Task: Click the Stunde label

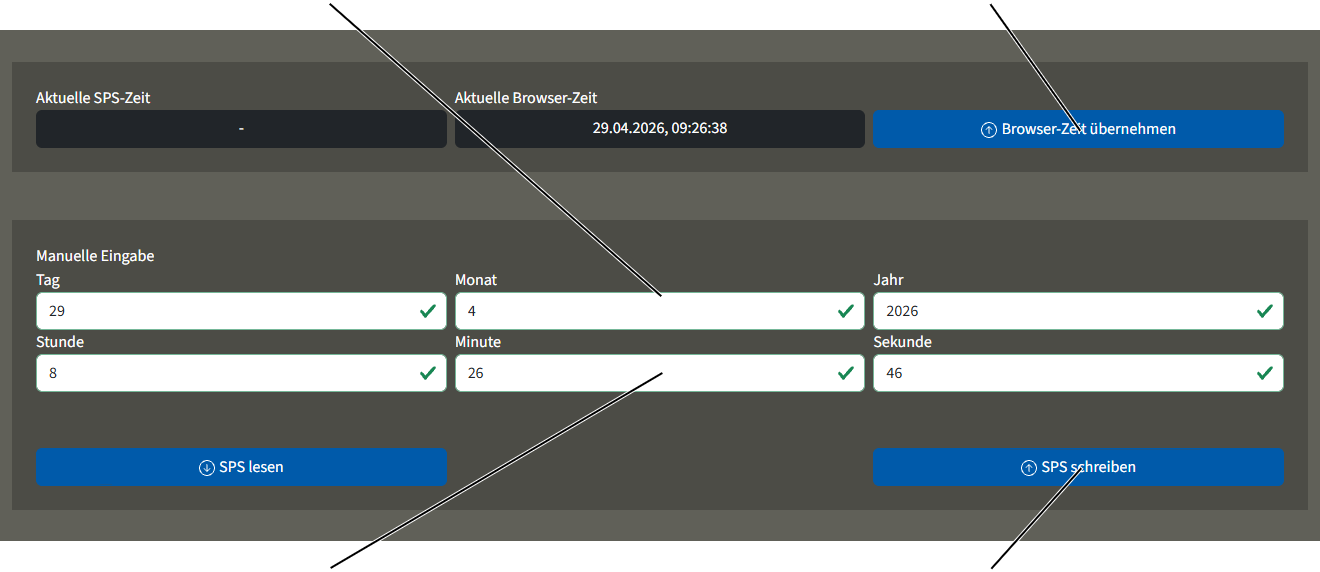Action: click(60, 342)
